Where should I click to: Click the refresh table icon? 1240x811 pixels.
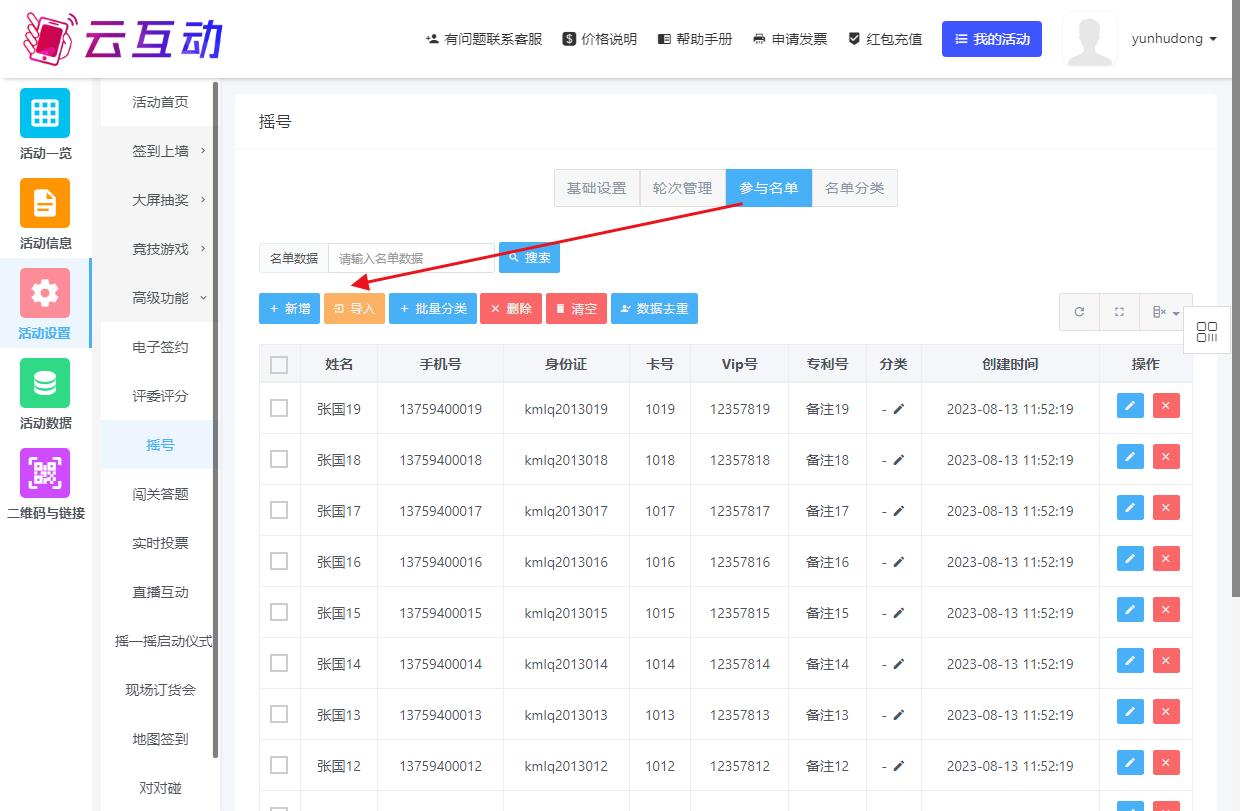[1079, 312]
